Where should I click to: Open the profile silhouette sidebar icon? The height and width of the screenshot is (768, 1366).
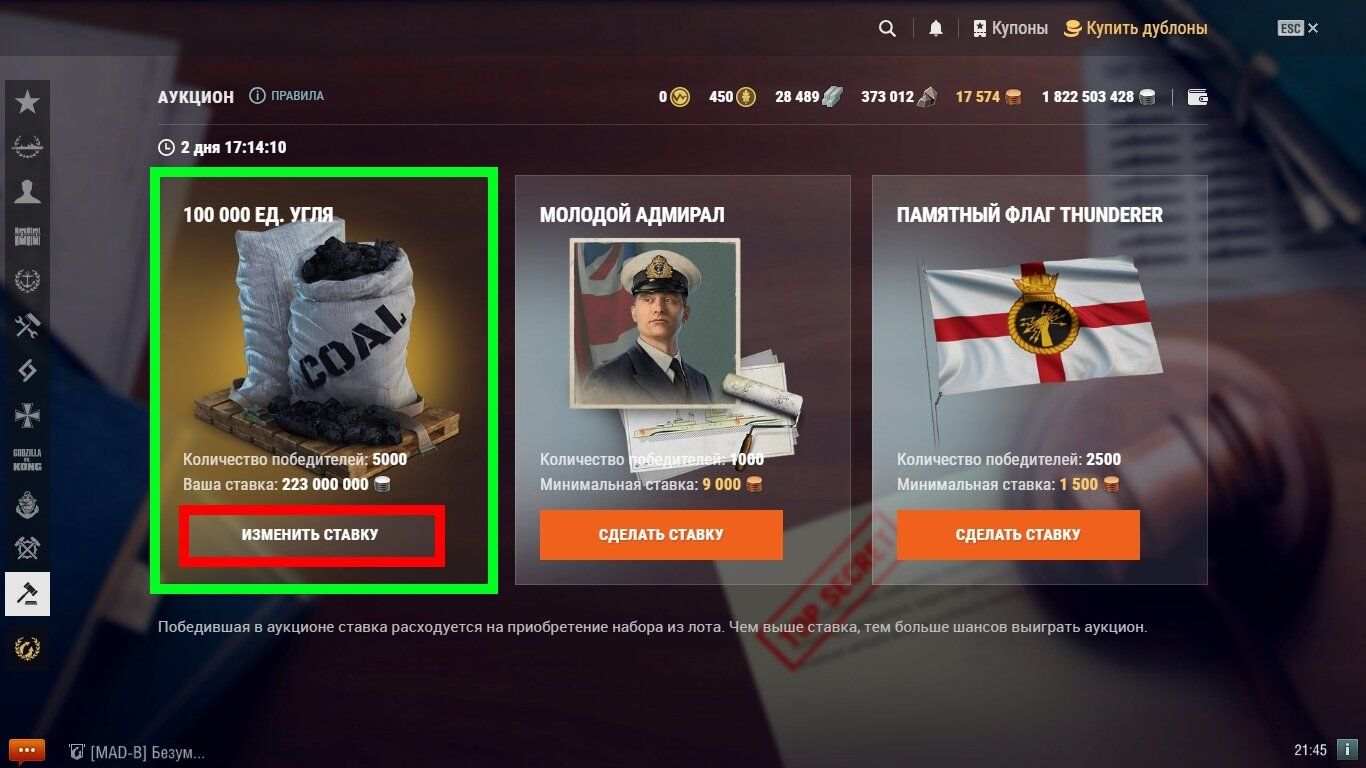coord(27,192)
